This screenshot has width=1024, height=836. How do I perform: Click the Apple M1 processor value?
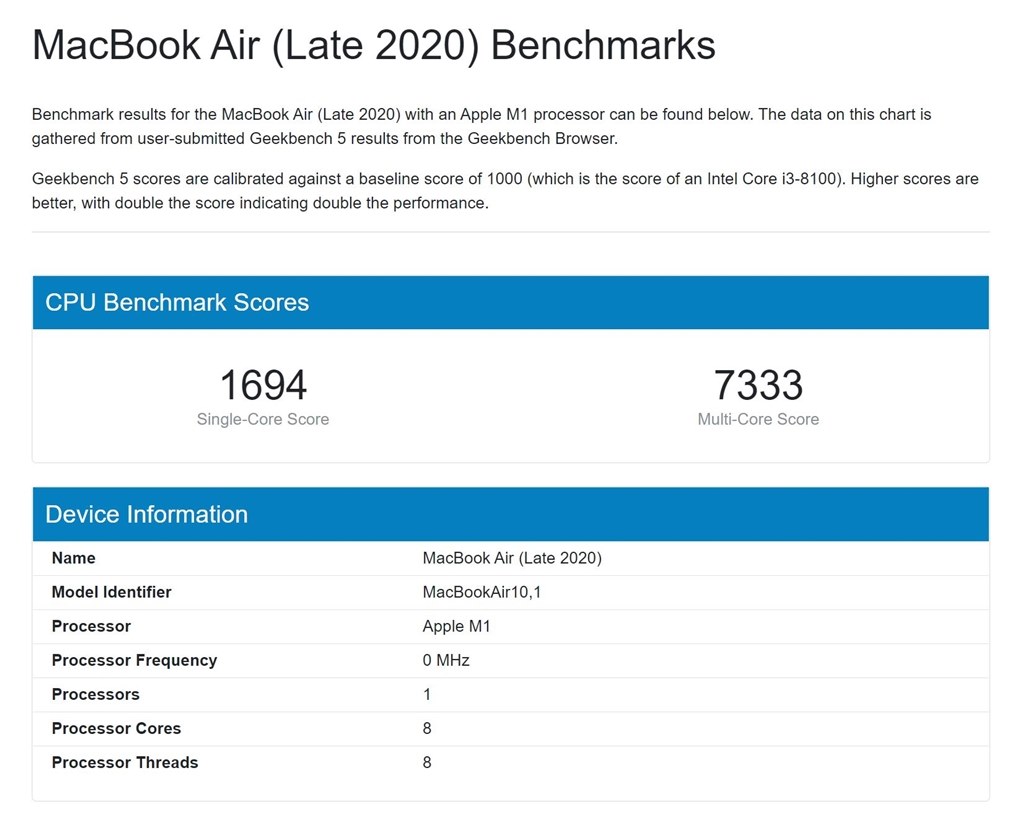coord(456,626)
